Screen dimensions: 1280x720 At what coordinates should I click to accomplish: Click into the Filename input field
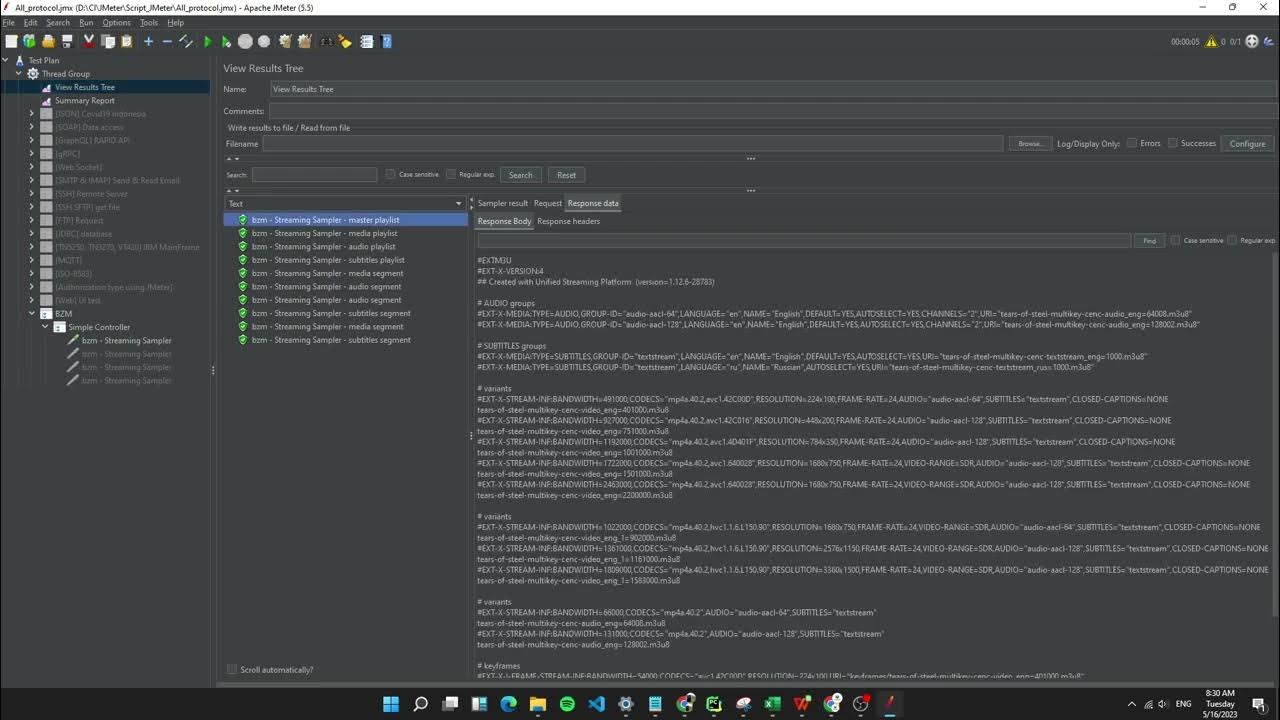tap(633, 143)
